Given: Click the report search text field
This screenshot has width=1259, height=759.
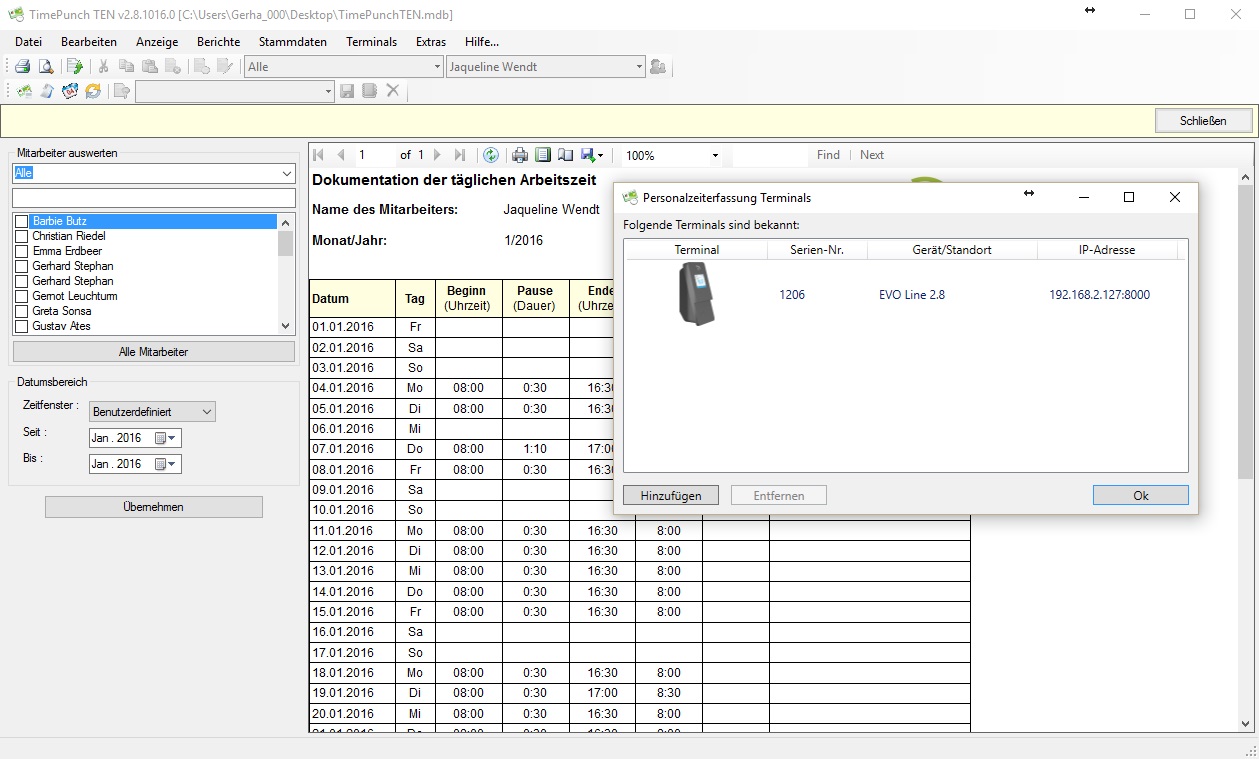Looking at the screenshot, I should [x=769, y=156].
